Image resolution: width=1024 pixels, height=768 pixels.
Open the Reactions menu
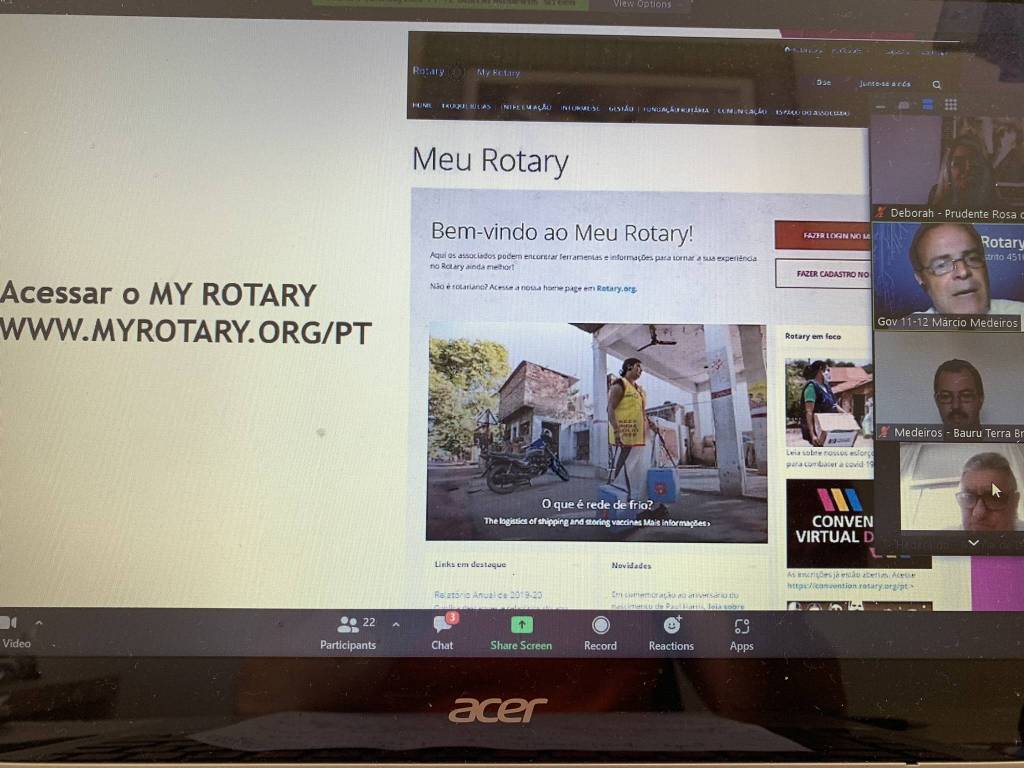pyautogui.click(x=671, y=632)
